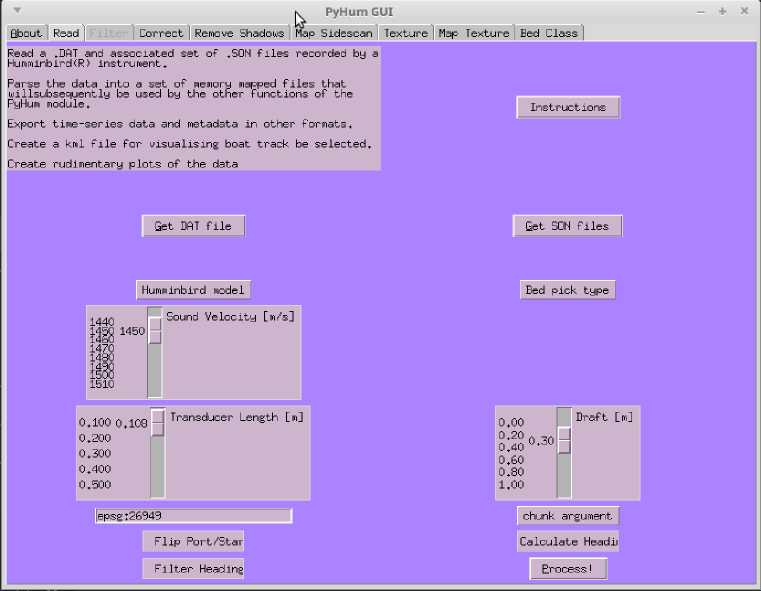Go to the Map Sidescan tab
The height and width of the screenshot is (591, 761).
pos(334,33)
